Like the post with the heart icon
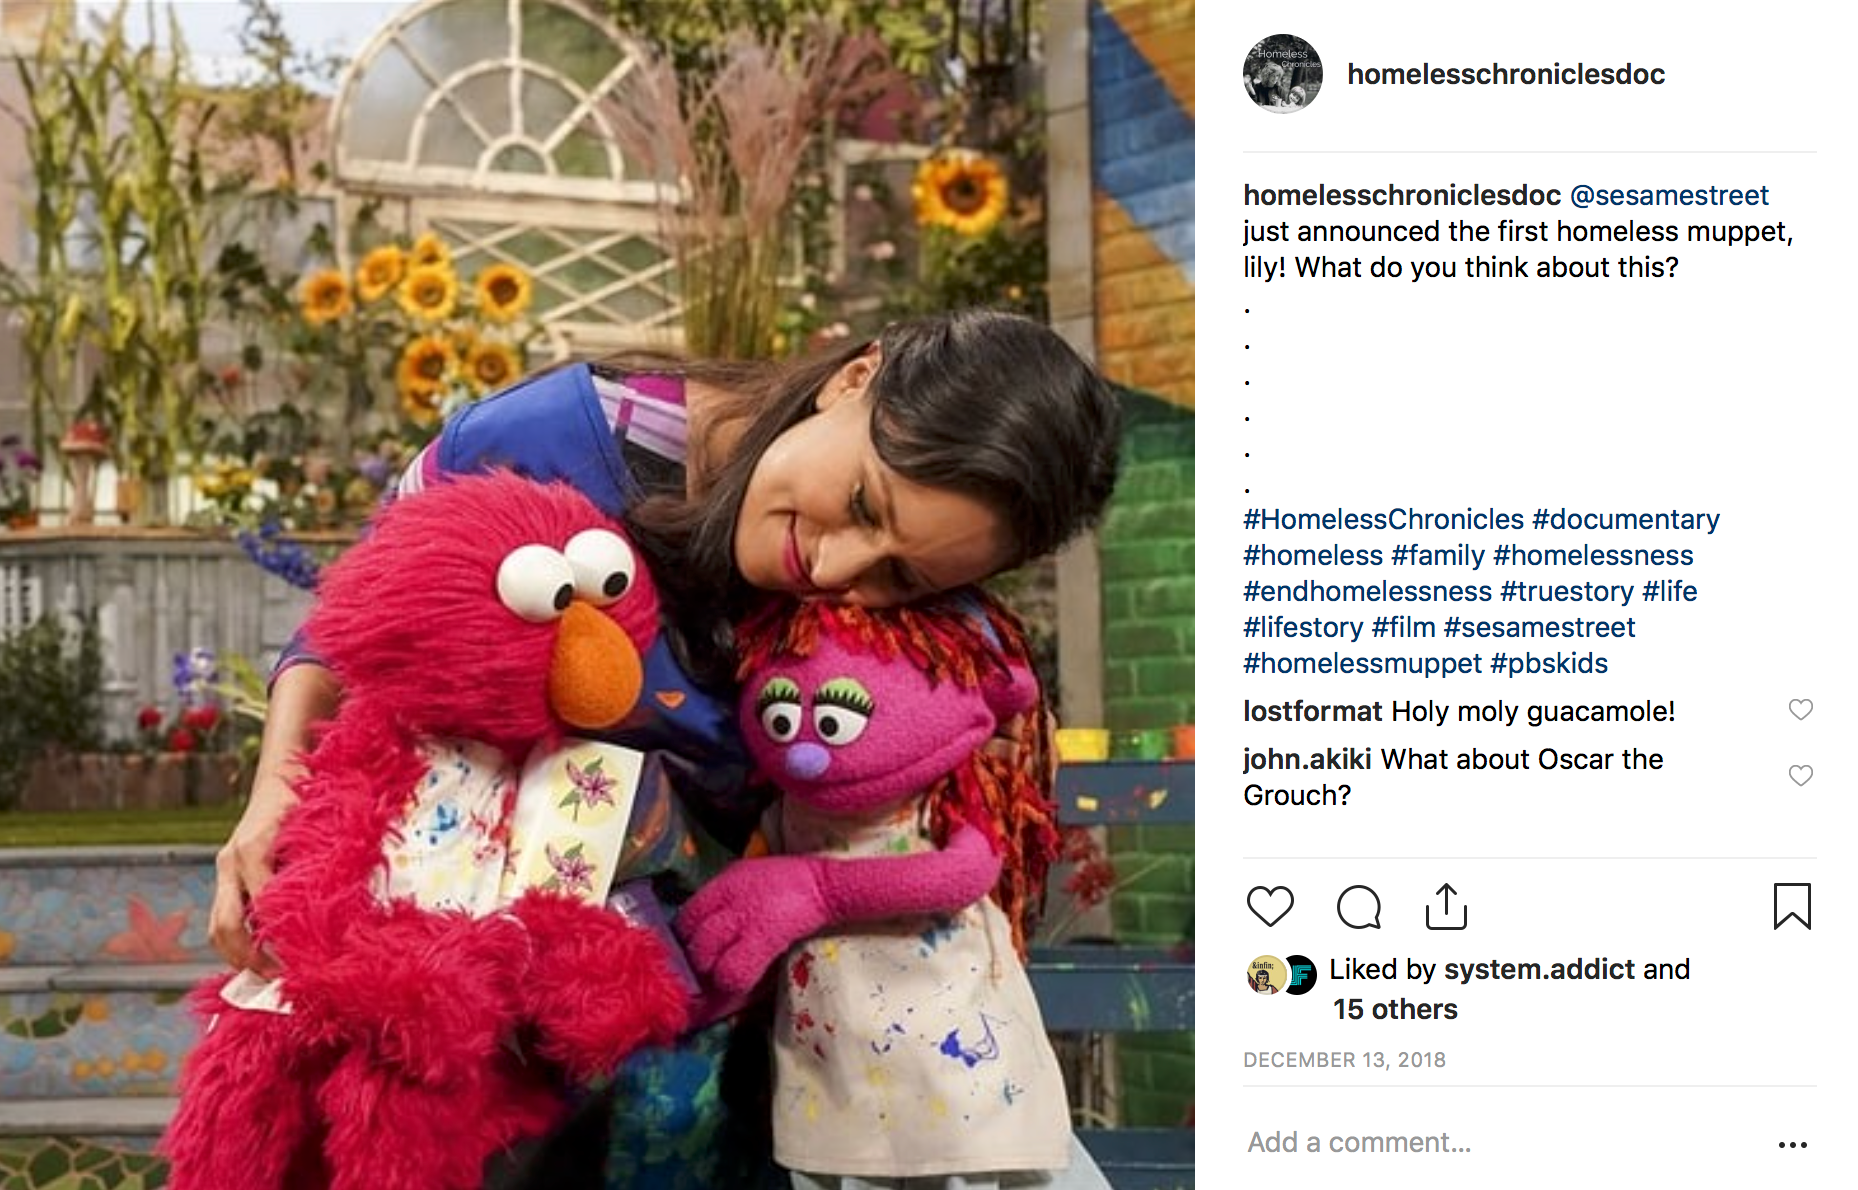1858x1190 pixels. click(x=1270, y=907)
